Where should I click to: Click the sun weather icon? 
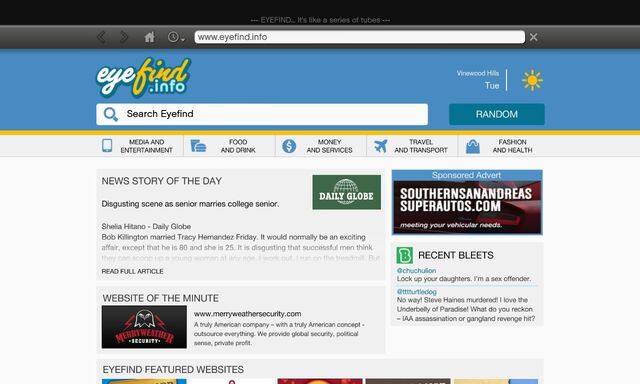532,80
